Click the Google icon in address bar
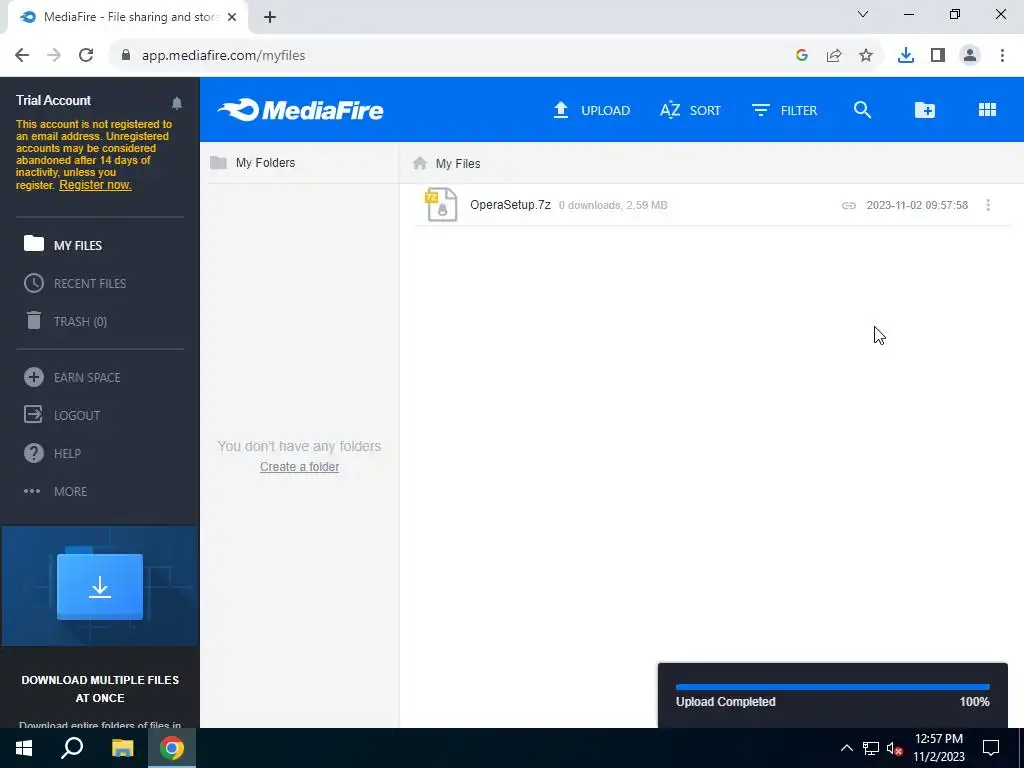Viewport: 1024px width, 768px height. [x=802, y=56]
